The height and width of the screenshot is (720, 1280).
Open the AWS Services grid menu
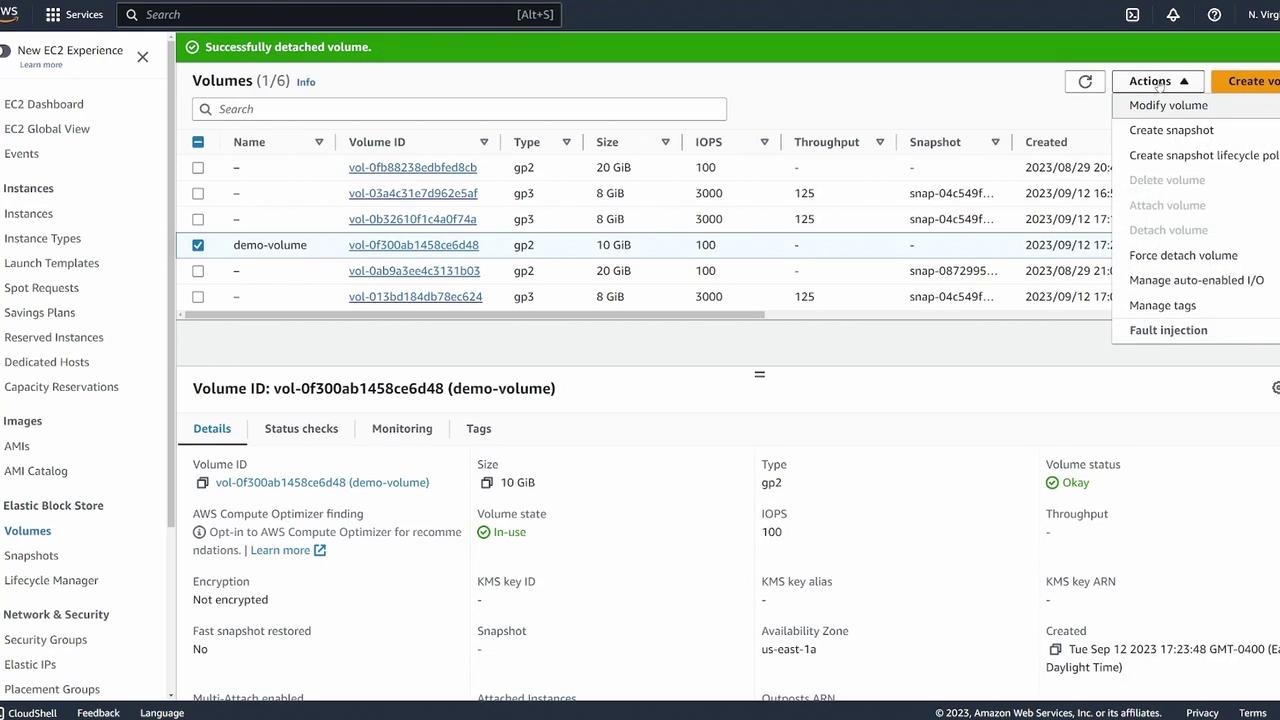point(53,15)
